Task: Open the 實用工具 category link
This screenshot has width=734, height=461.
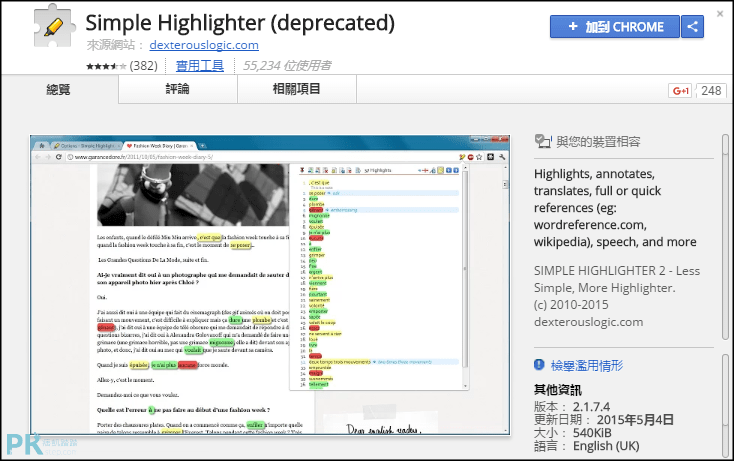Action: point(199,66)
